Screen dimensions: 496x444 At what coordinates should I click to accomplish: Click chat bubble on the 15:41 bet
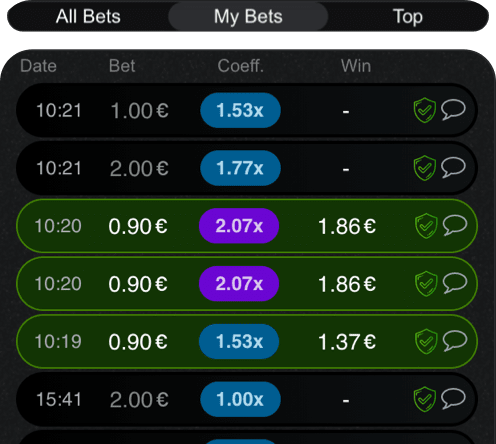coord(453,399)
